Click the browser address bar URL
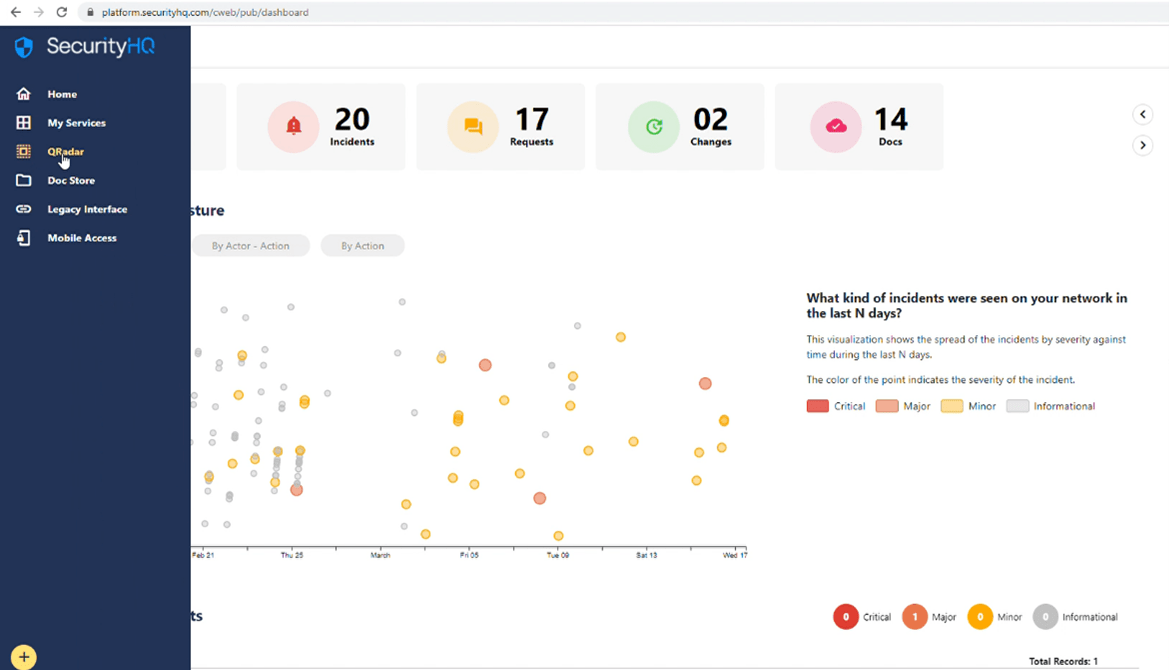This screenshot has width=1169, height=670. 205,13
